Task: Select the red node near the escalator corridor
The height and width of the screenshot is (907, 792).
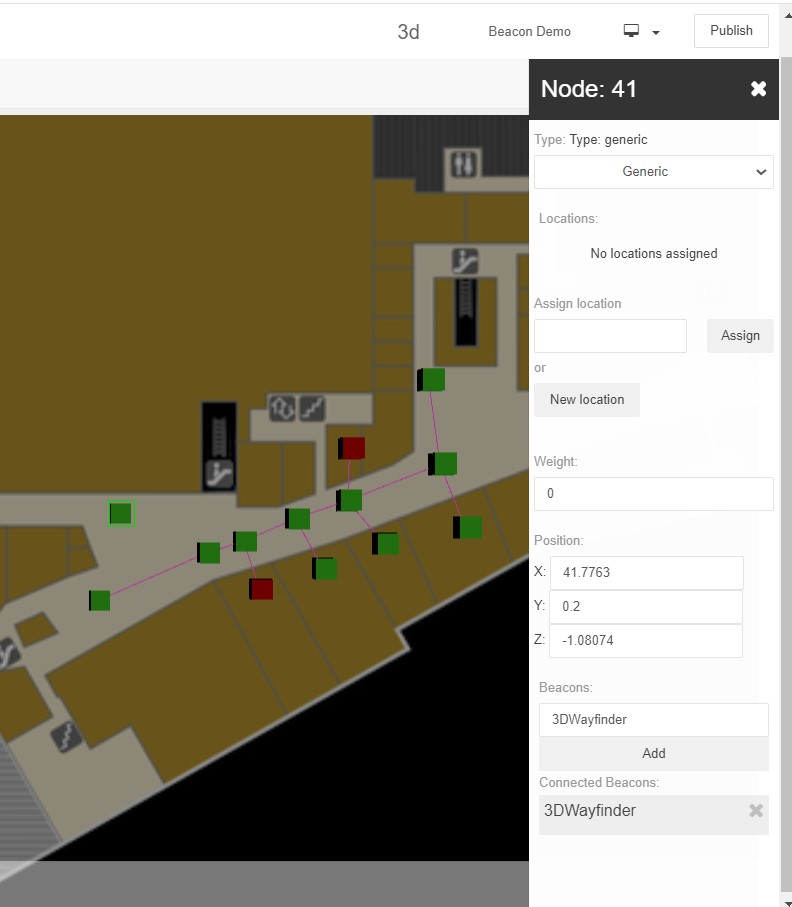Action: pos(352,448)
